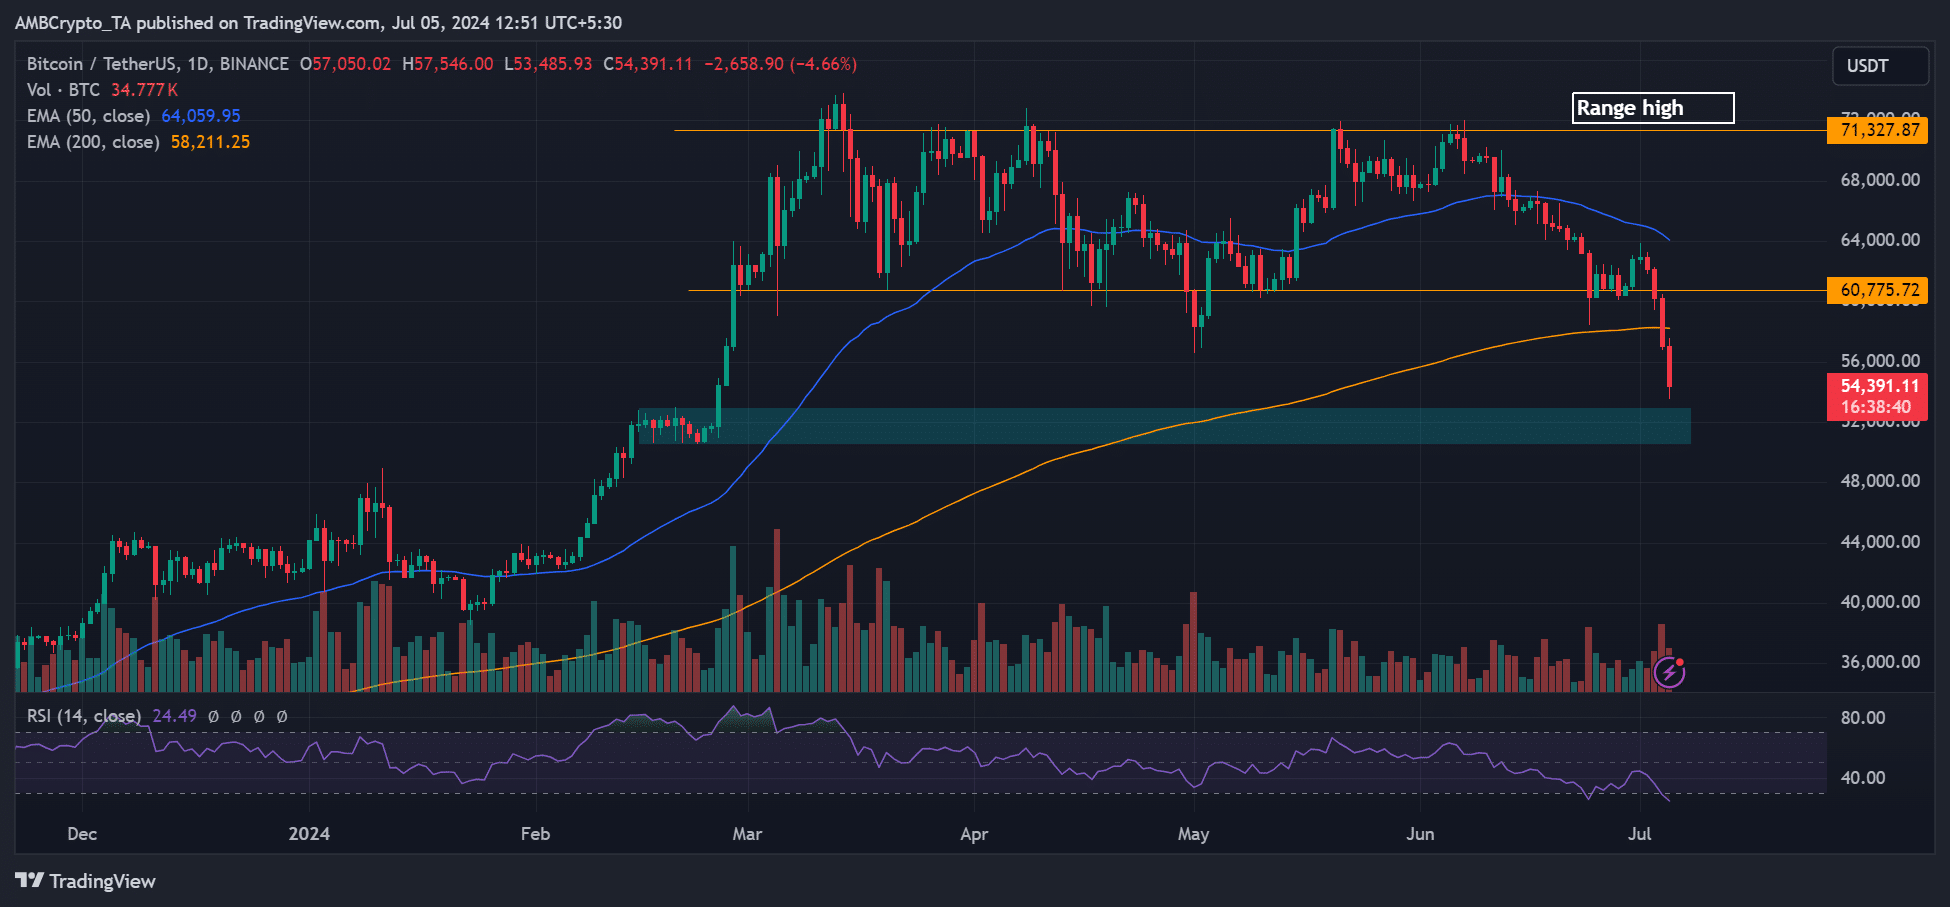Click the teal support zone rectangle
The height and width of the screenshot is (907, 1950).
(1164, 426)
